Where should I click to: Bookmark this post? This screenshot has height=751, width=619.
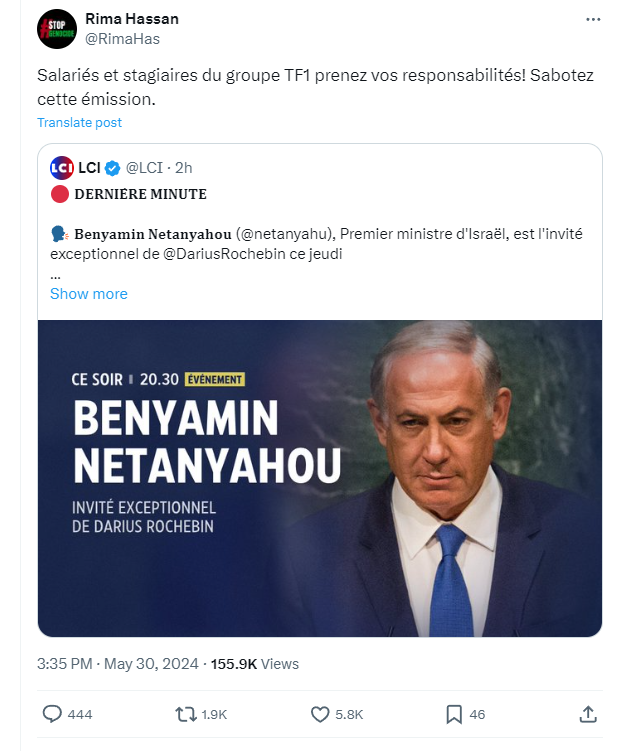click(453, 714)
